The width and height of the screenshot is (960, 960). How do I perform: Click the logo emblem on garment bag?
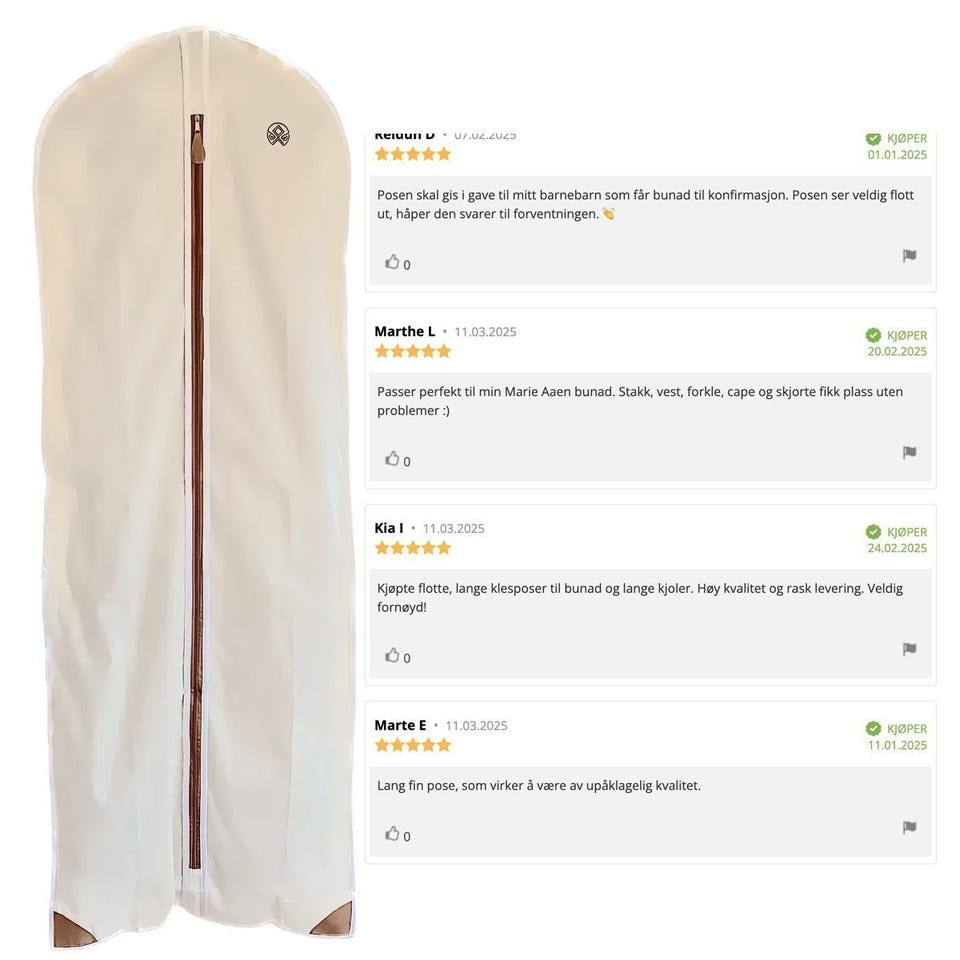coord(279,135)
